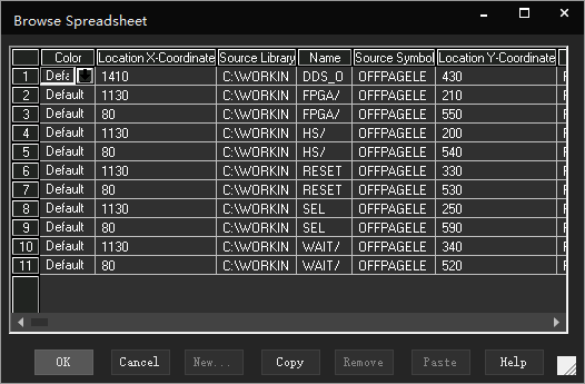
Task: Select the Source Library column header
Action: 257,57
